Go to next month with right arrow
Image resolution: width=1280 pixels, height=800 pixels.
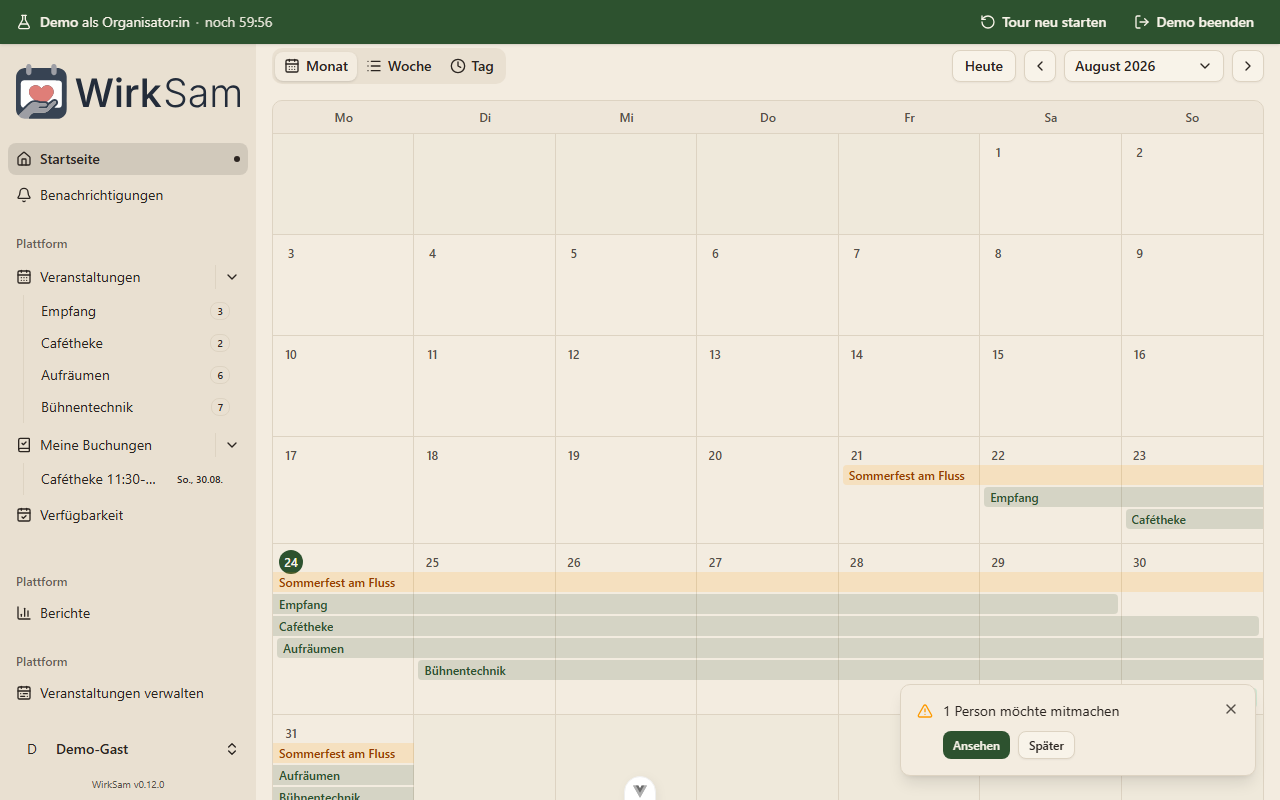point(1248,66)
